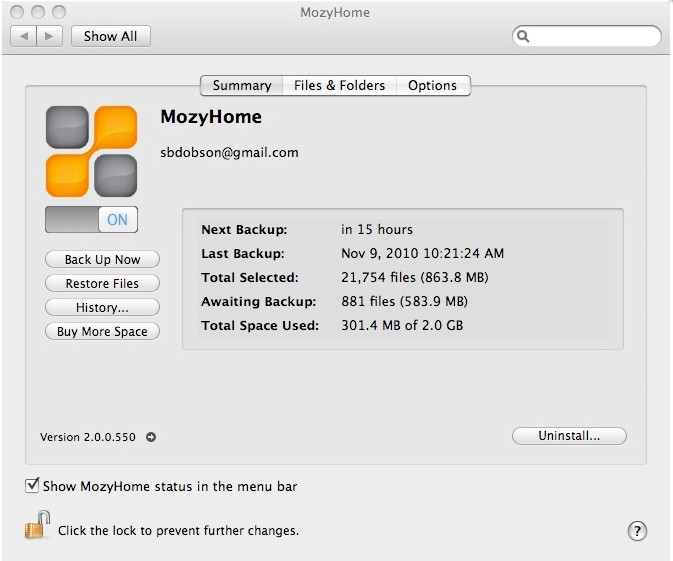Screen dimensions: 673x561
Task: Click the '21,754 files (863.8 MB)' value
Action: tap(415, 277)
